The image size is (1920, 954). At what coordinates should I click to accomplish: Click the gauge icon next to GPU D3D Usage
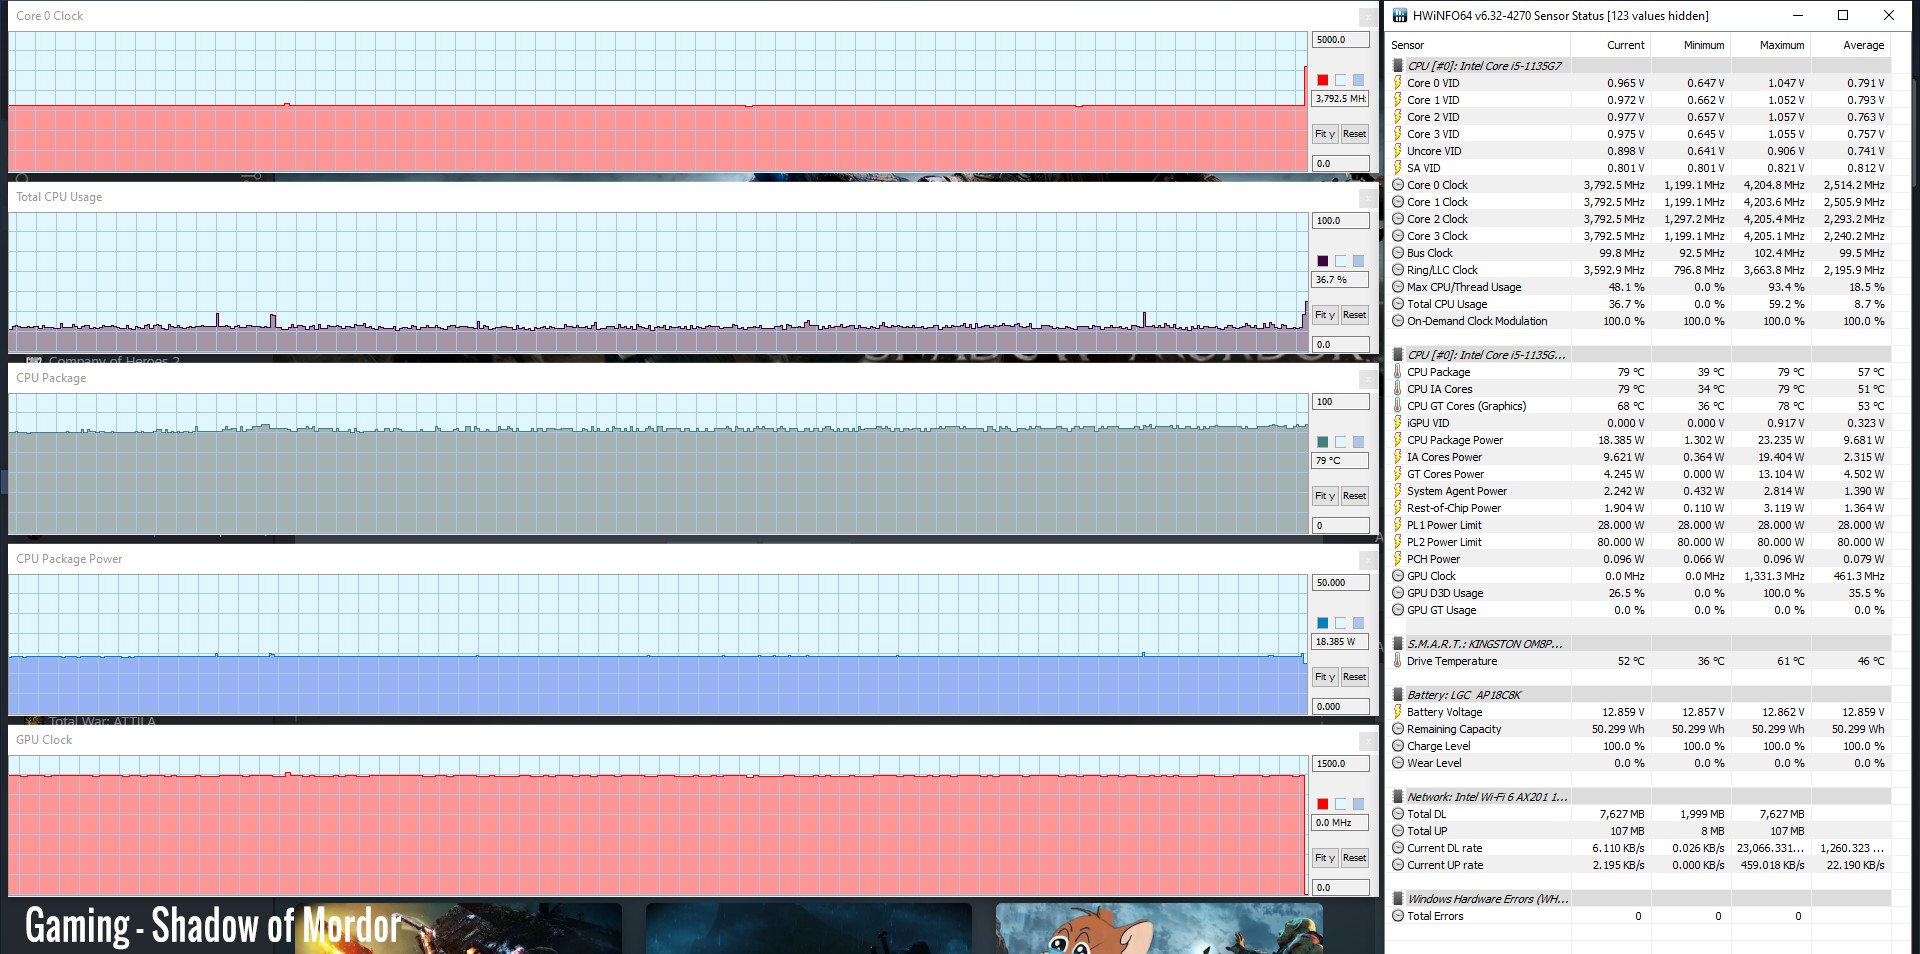click(1398, 593)
